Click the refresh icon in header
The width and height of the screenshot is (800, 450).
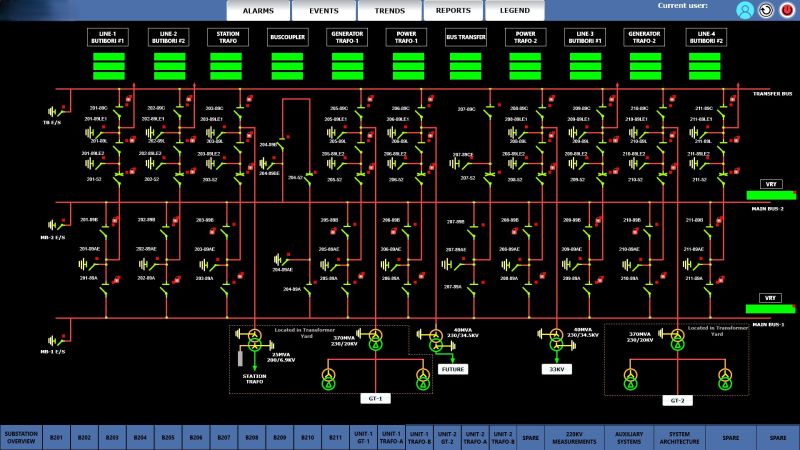click(x=766, y=11)
